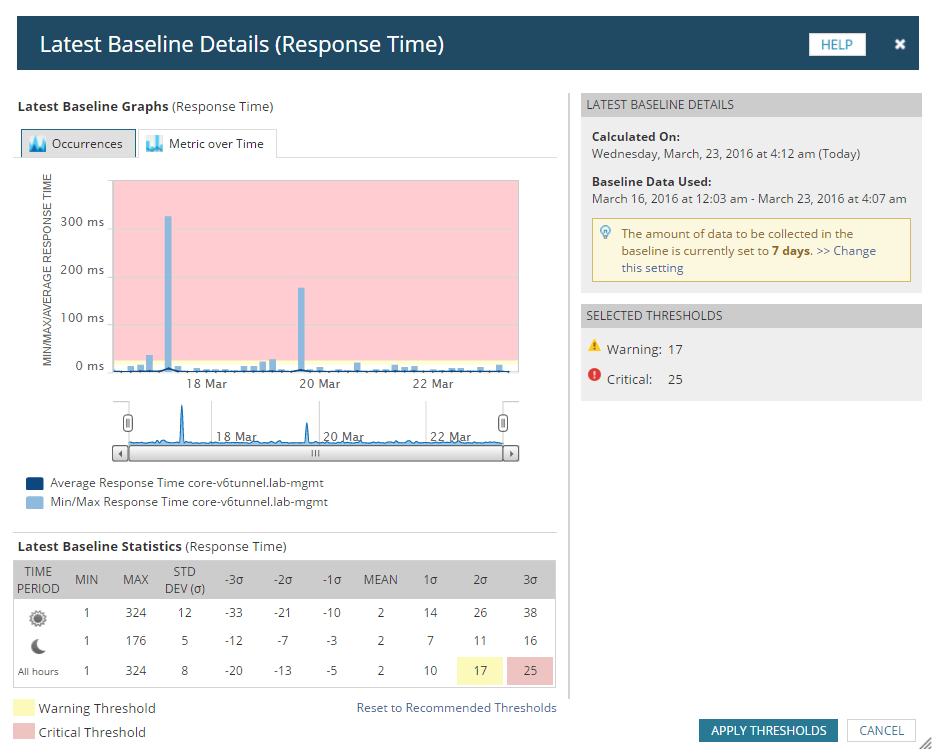The image size is (935, 752).
Task: Click Reset to Recommended Thresholds link
Action: point(456,708)
